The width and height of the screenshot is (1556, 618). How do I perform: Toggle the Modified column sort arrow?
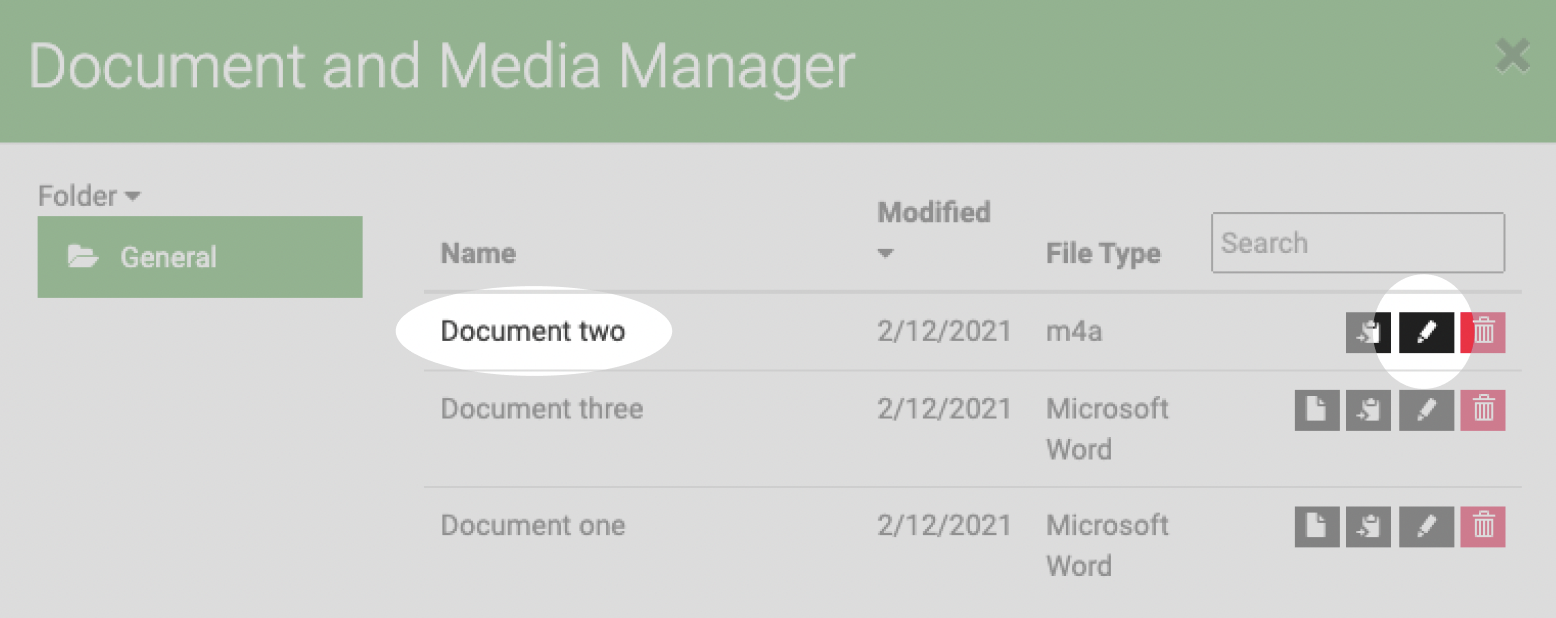click(x=886, y=254)
